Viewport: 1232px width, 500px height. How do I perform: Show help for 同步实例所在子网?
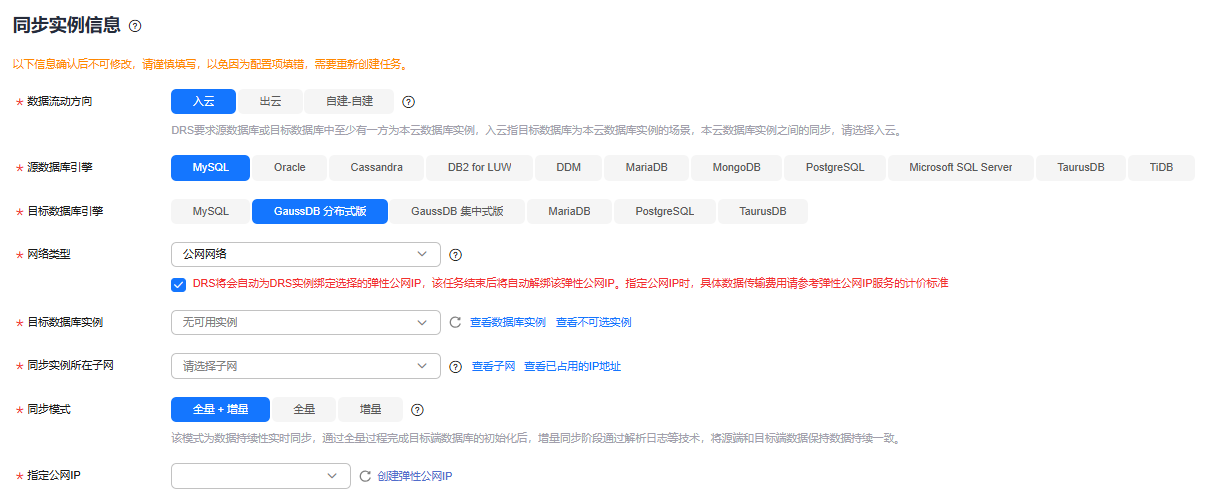[x=455, y=367]
